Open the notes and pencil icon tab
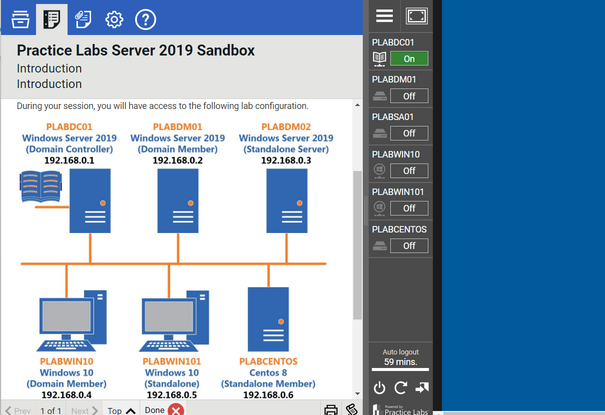The width and height of the screenshot is (605, 415). click(x=82, y=18)
